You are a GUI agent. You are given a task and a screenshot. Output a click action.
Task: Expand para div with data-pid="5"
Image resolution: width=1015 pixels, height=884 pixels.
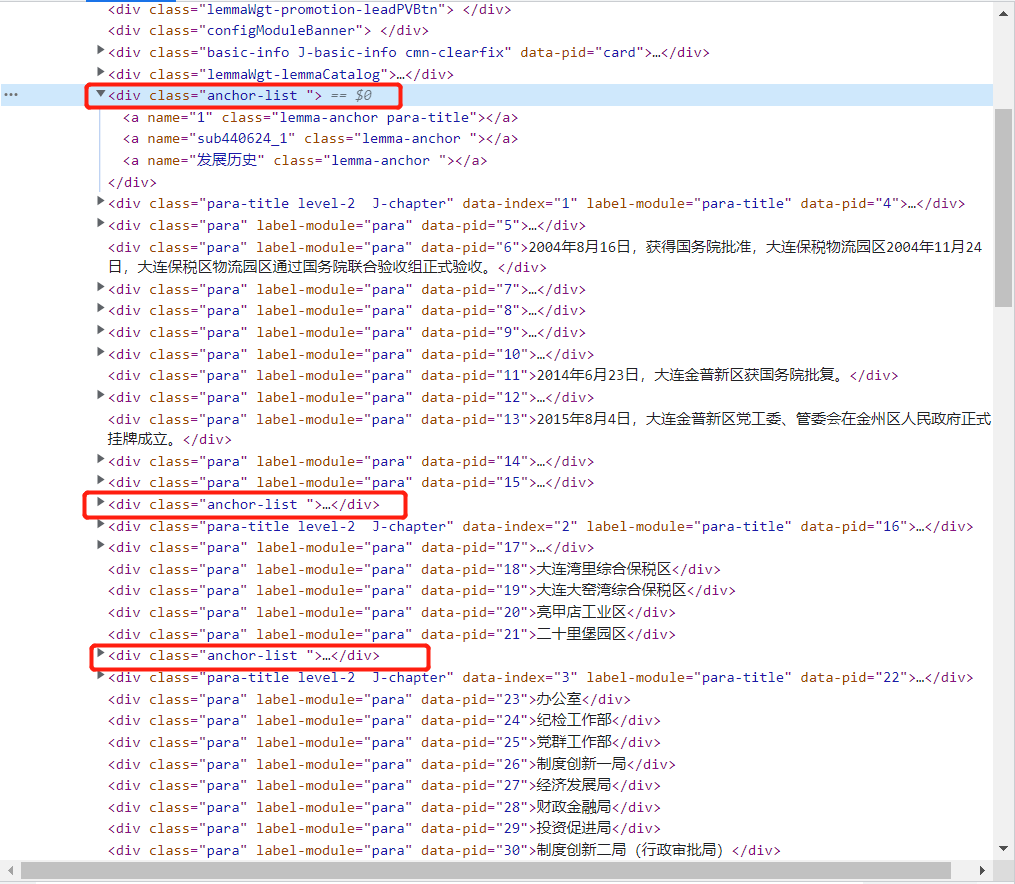click(100, 223)
